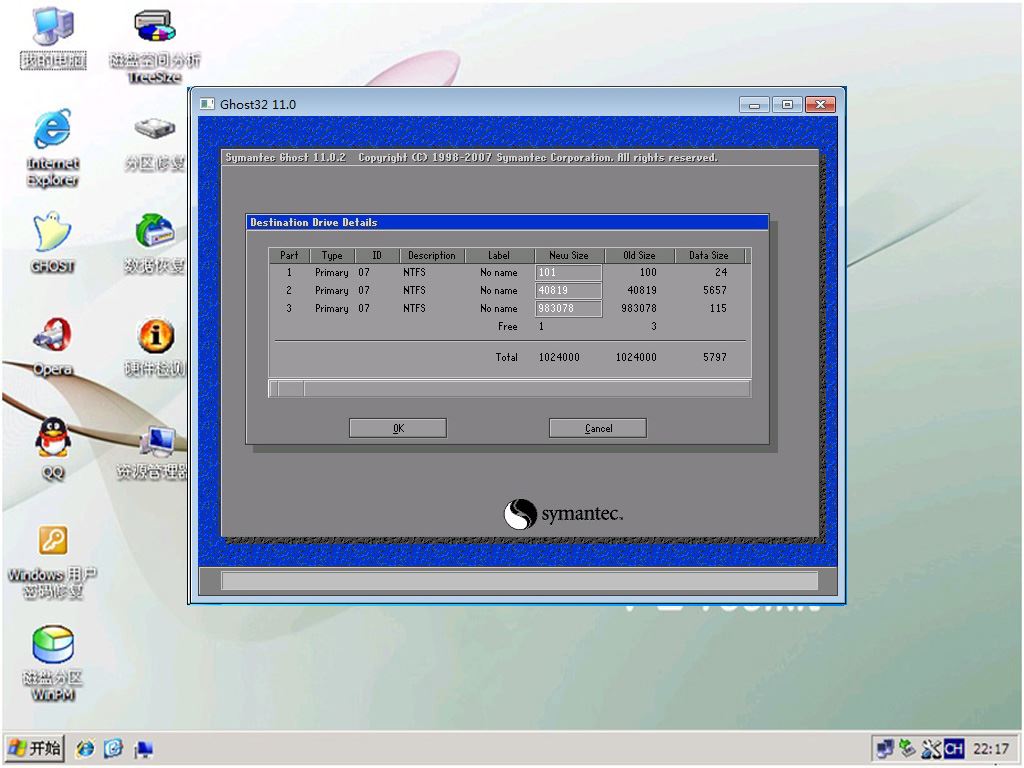
Task: Click the Total Data Size 5797
Action: (714, 357)
